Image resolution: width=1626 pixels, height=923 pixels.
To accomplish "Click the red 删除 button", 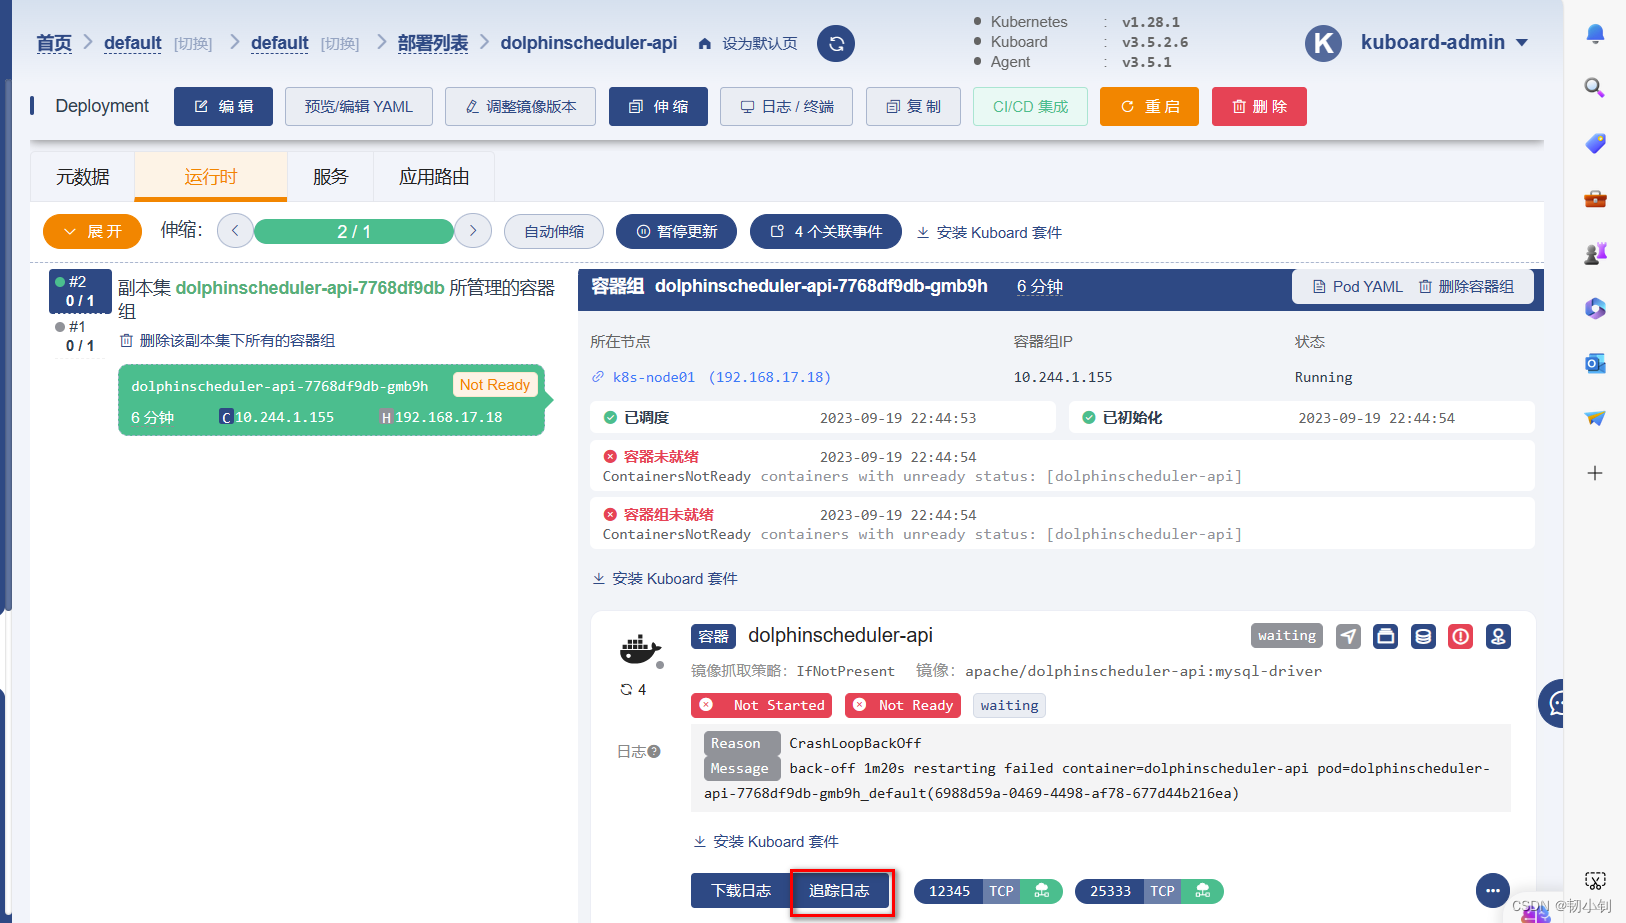I will pos(1259,106).
